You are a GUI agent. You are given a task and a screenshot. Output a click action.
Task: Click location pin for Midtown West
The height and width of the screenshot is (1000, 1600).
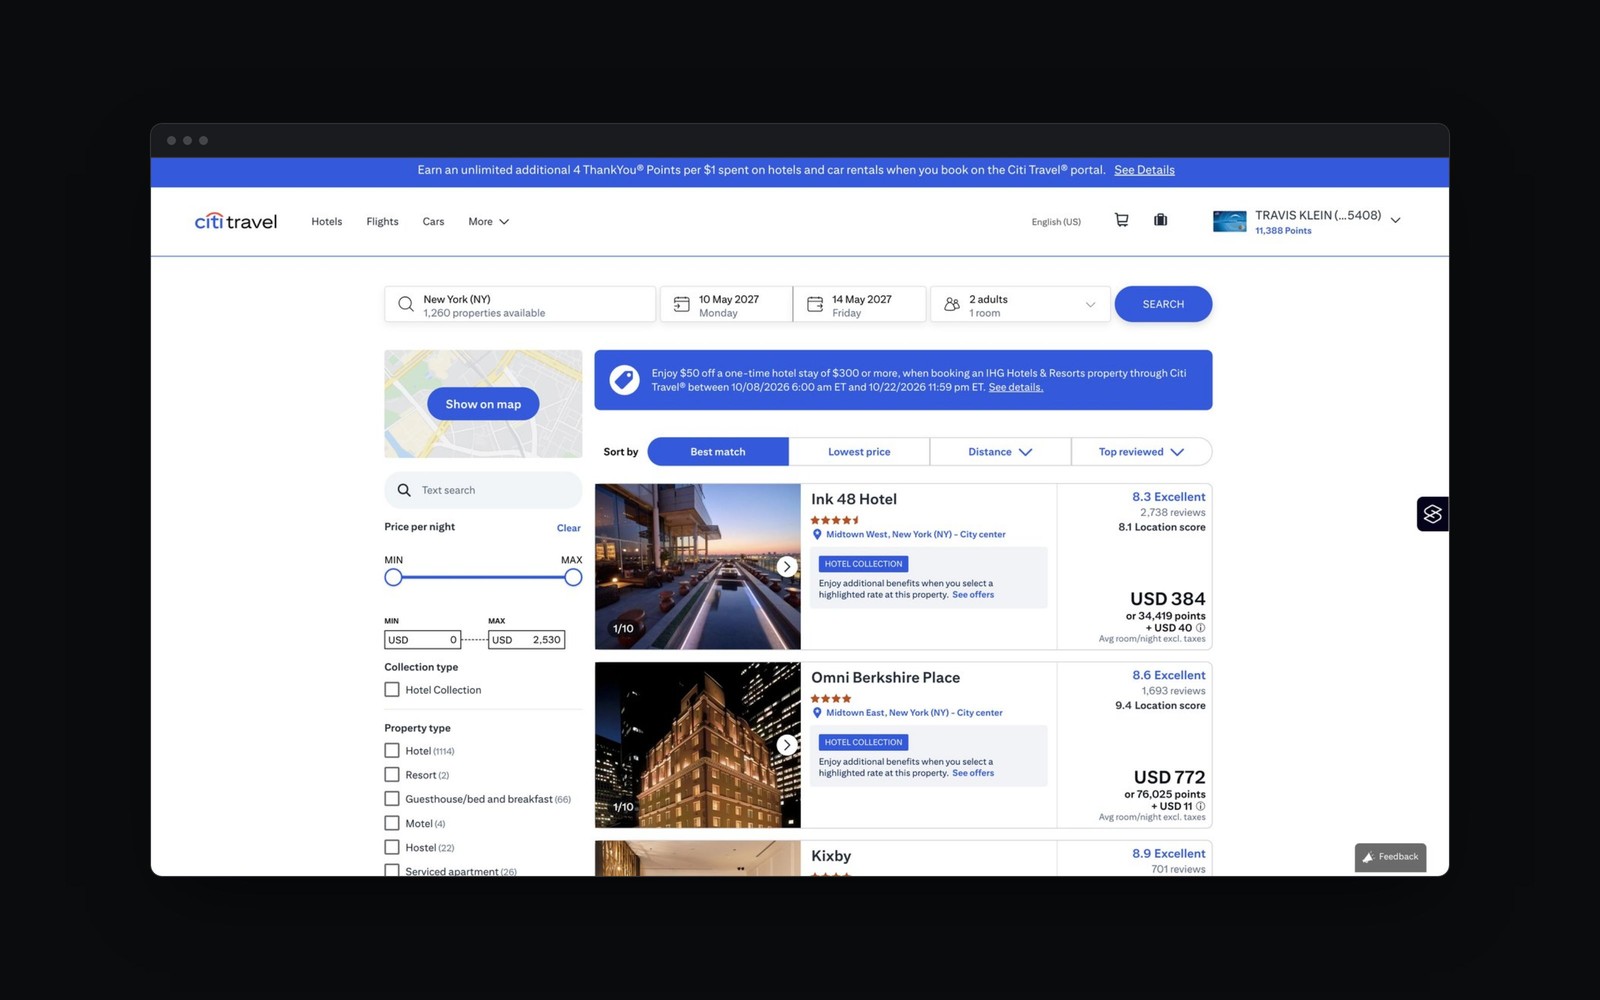(x=817, y=534)
